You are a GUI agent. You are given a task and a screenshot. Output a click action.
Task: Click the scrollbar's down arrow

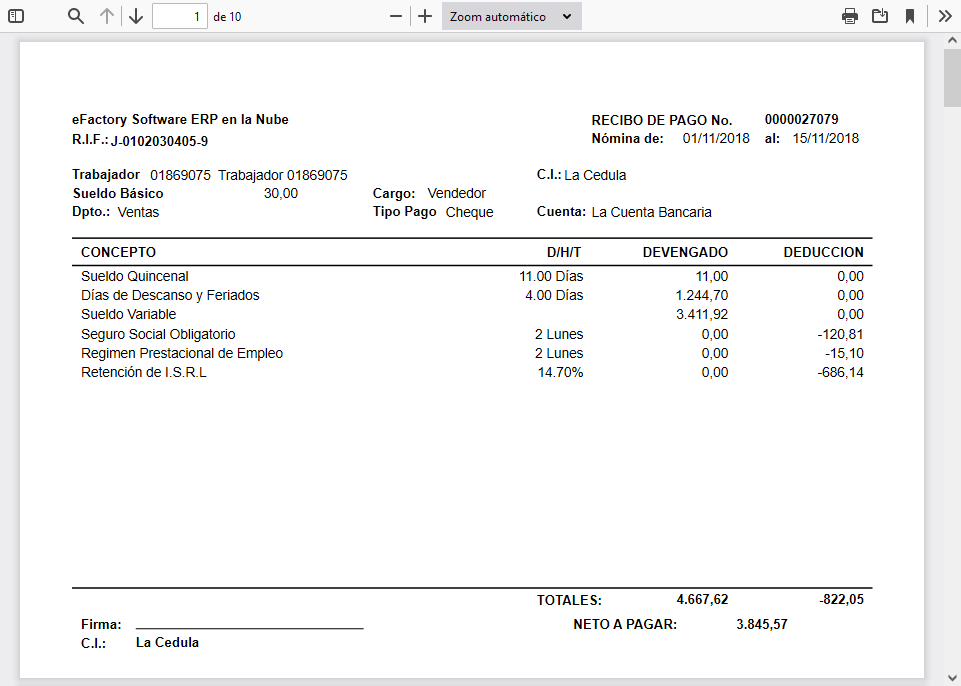(949, 677)
